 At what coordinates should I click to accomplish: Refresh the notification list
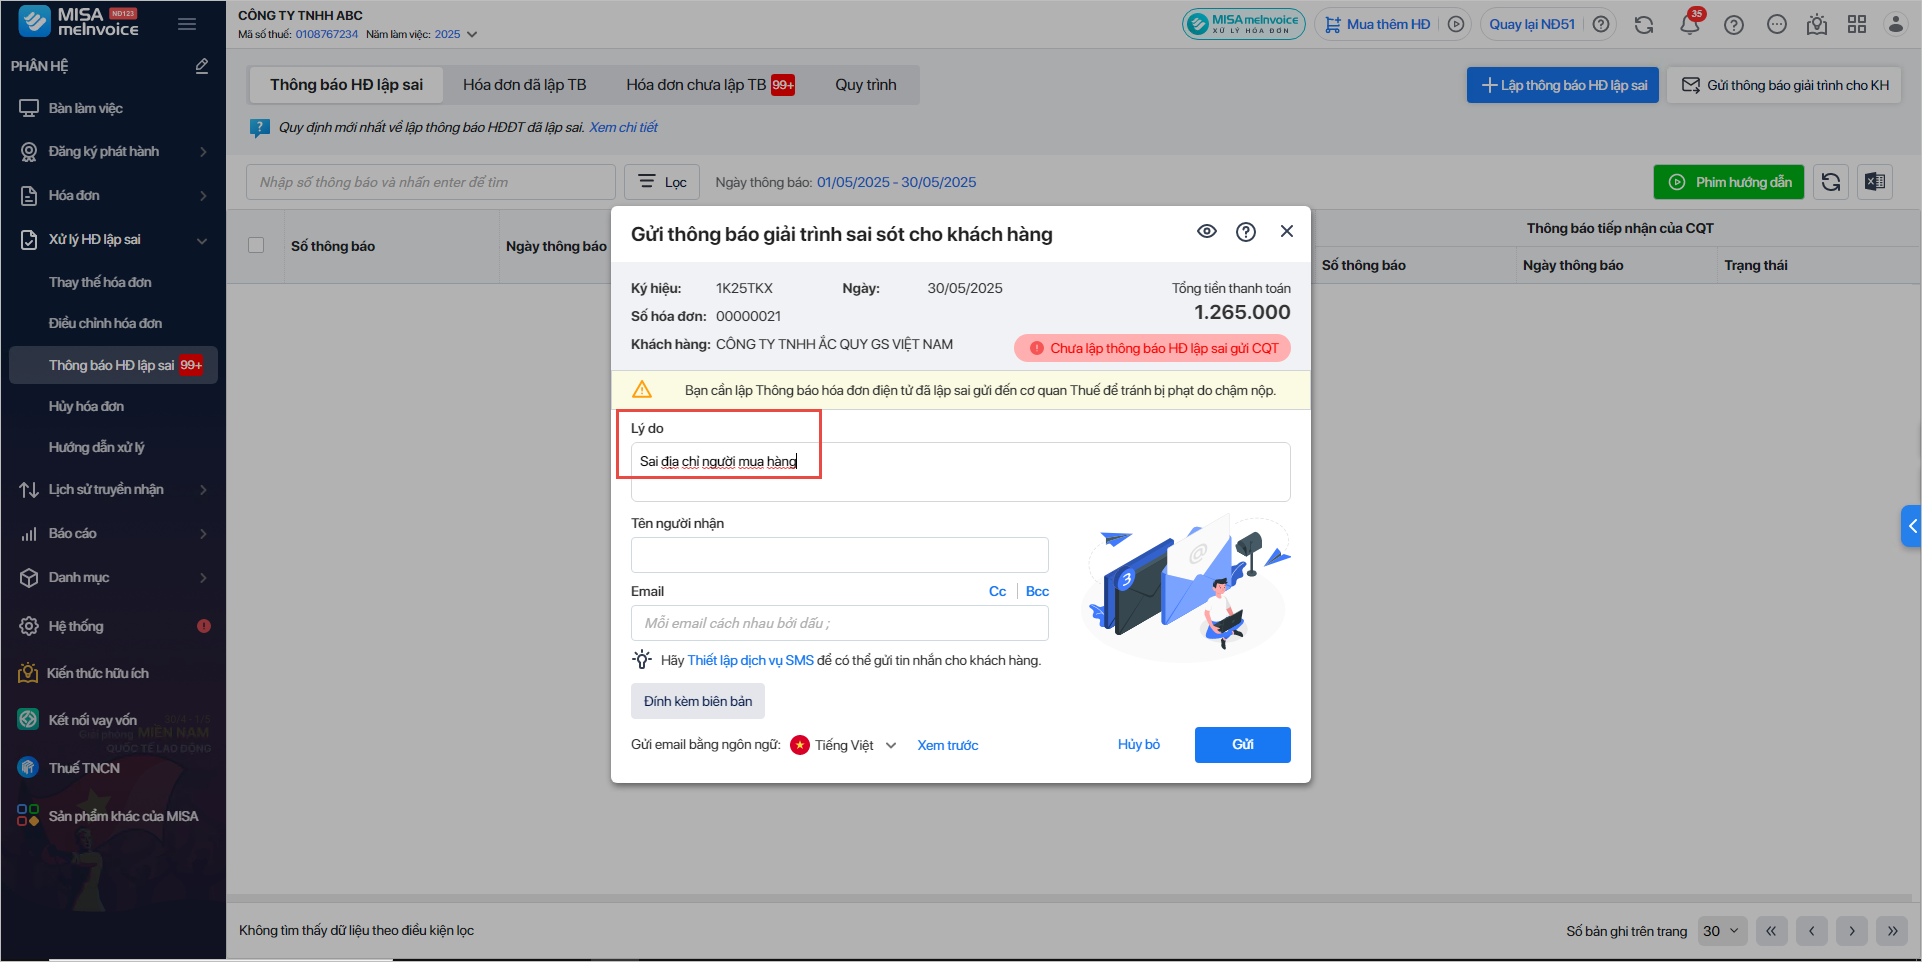(1831, 182)
